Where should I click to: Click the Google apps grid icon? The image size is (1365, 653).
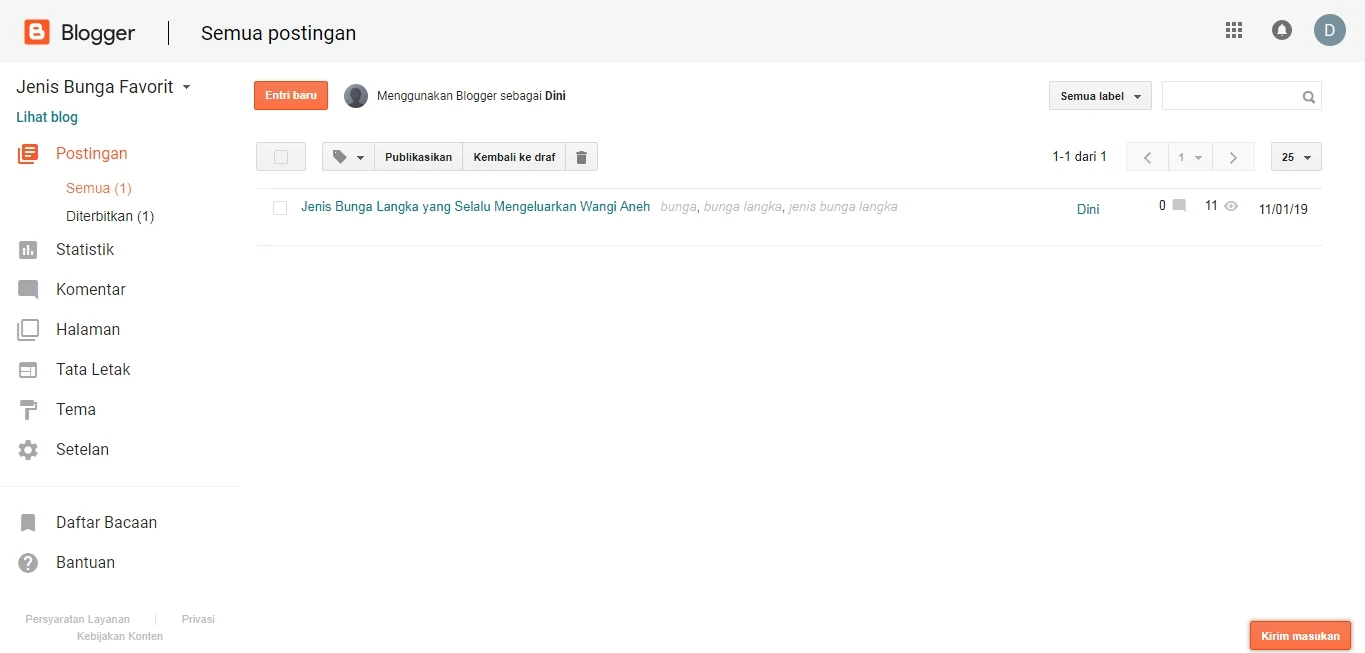(x=1233, y=30)
